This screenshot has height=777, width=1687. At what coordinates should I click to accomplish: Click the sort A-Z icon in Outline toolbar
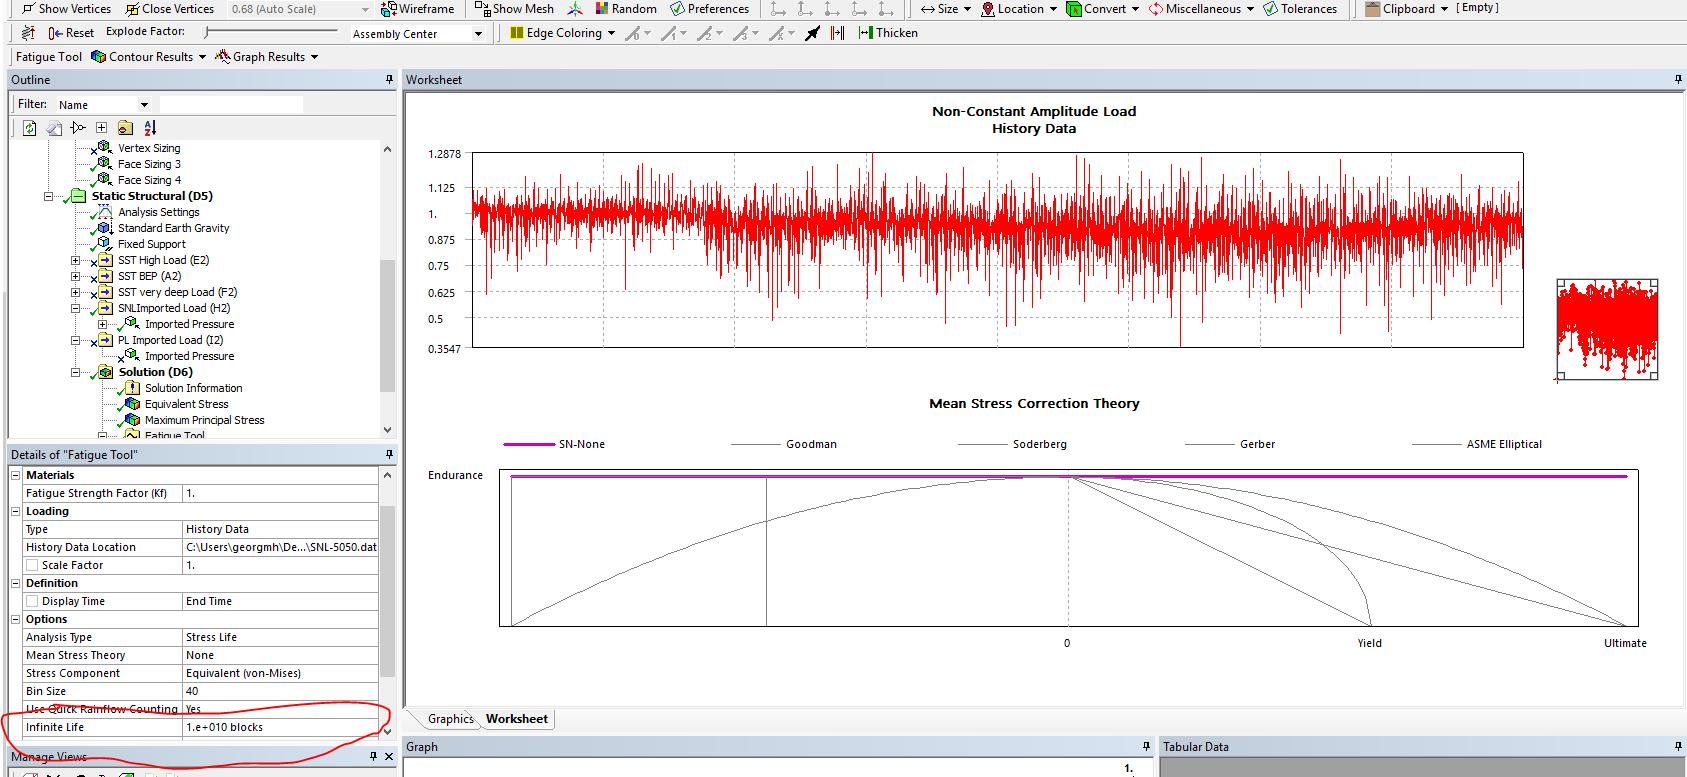(150, 128)
